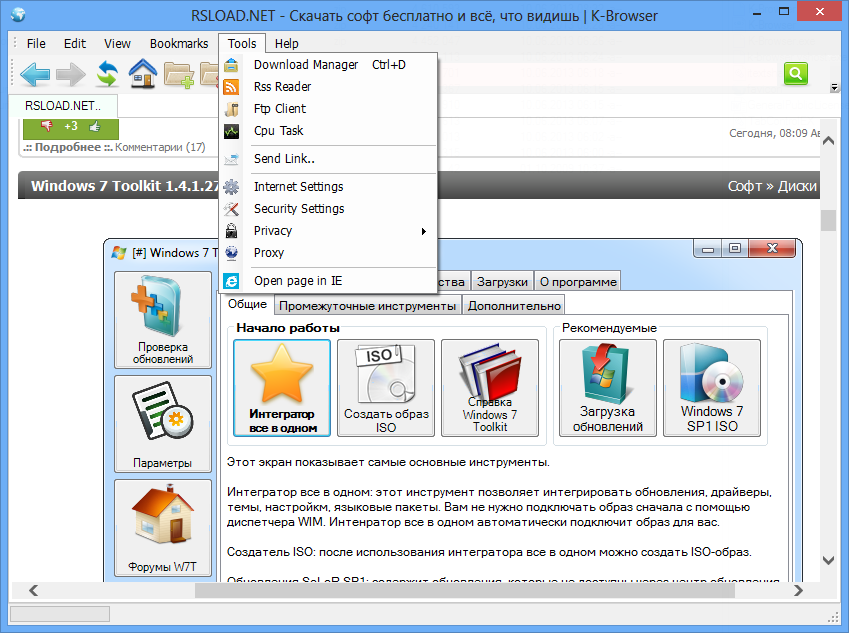Screen dimensions: 849x633
Task: Switch to Загрузки tab
Action: point(502,282)
